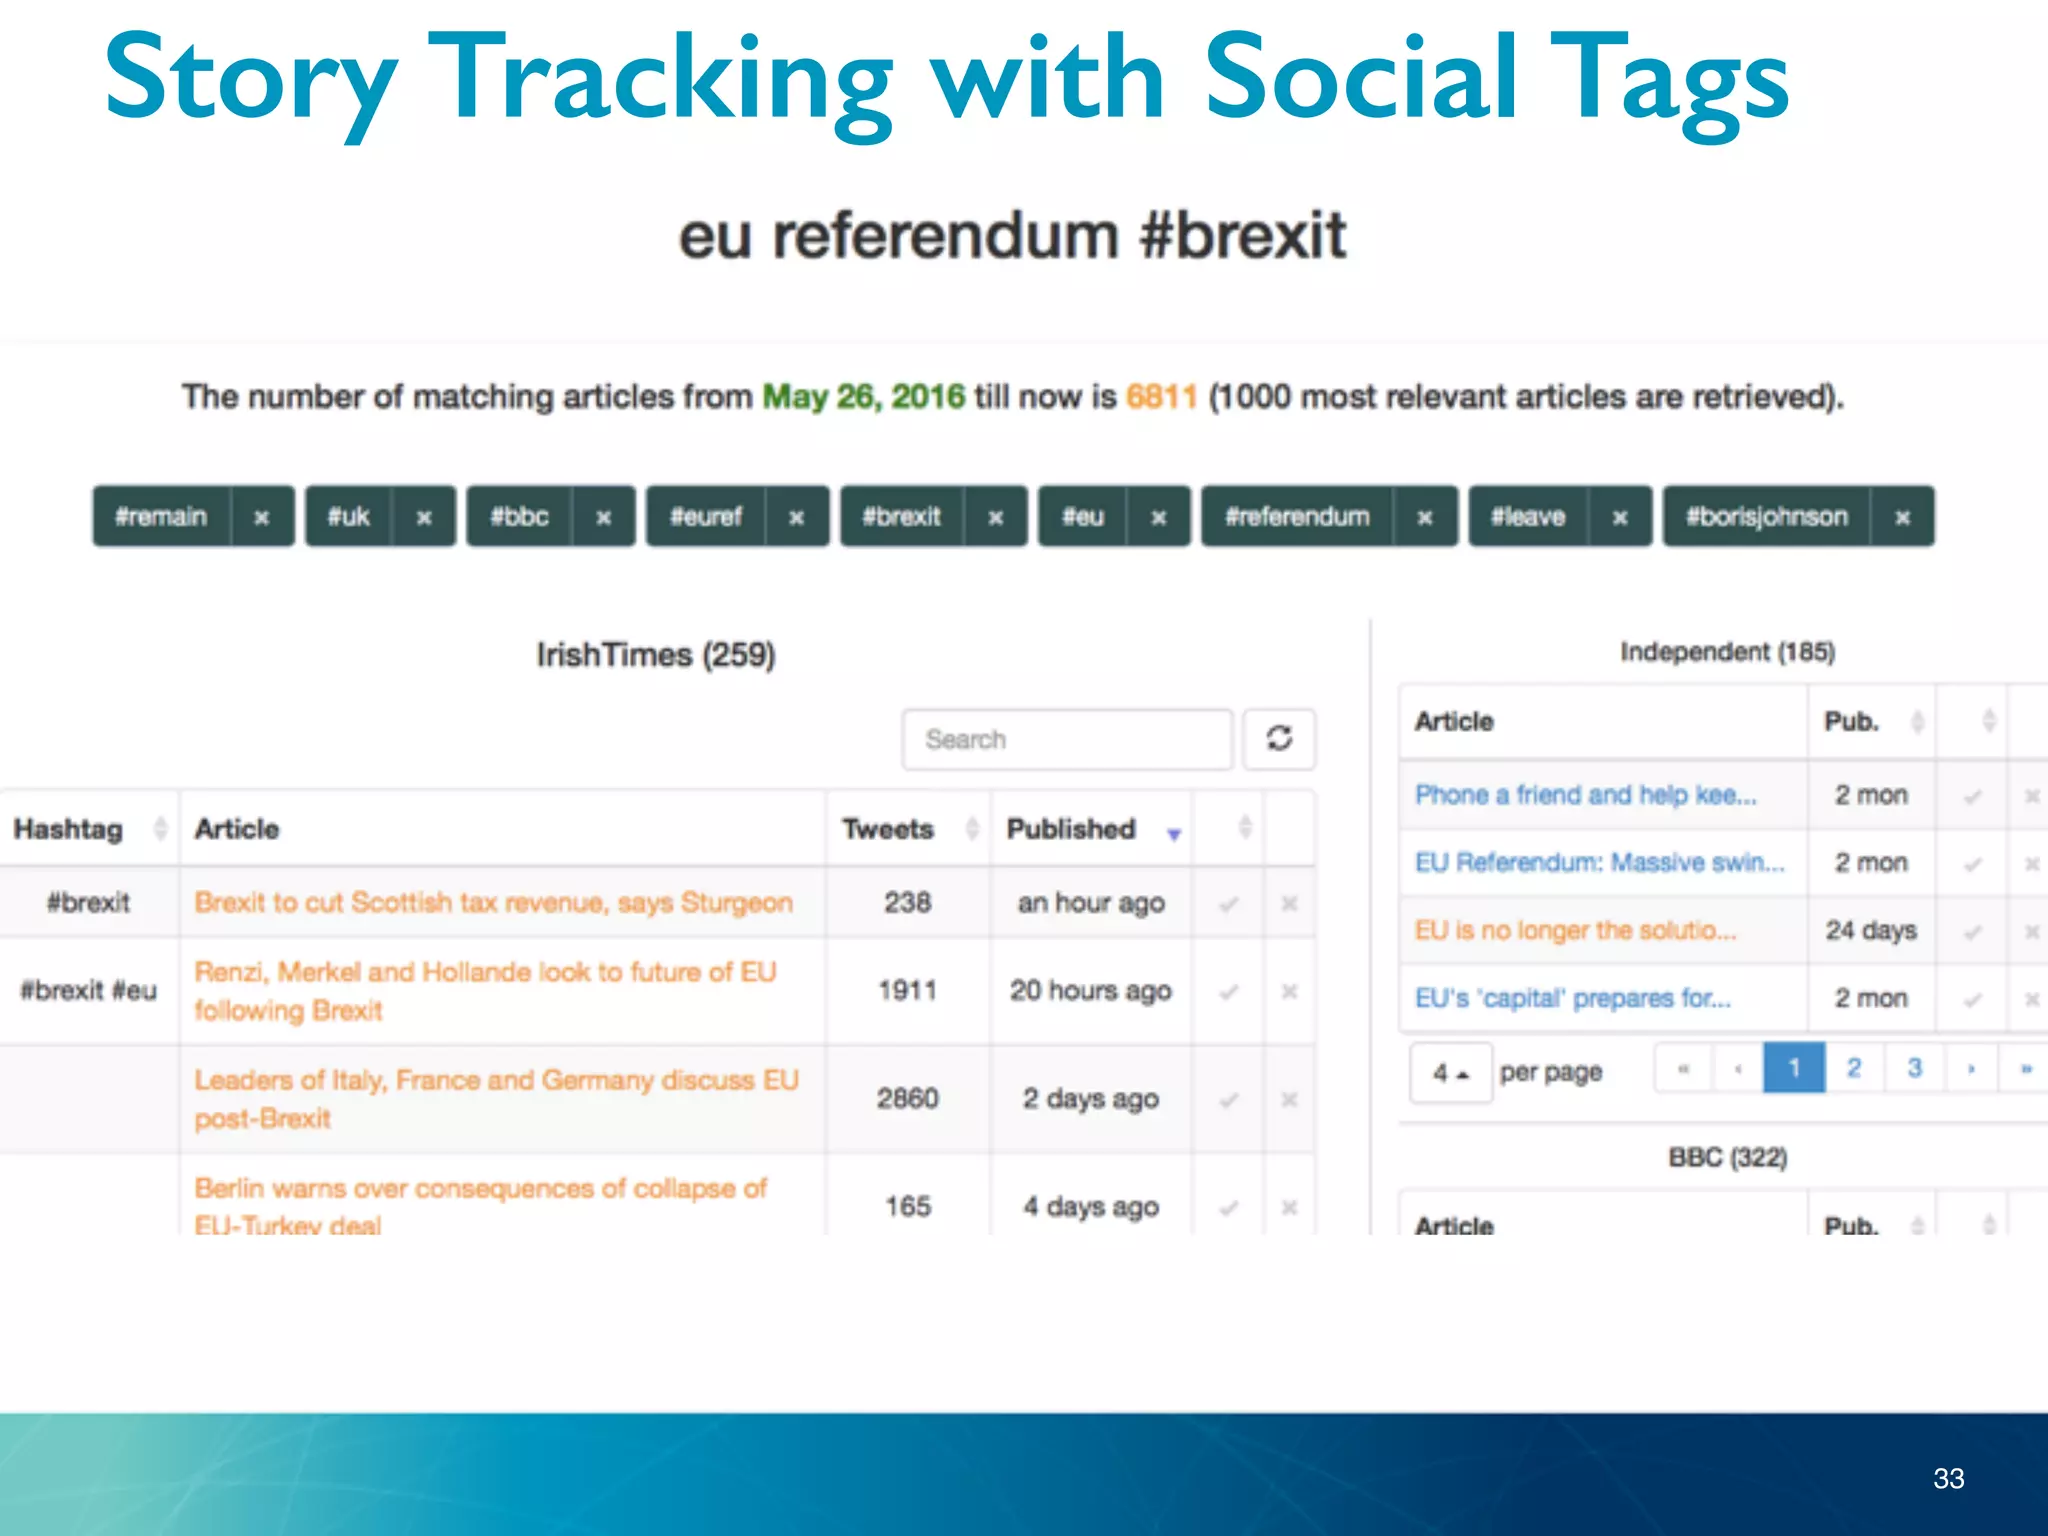2048x1536 pixels.
Task: Remove the #bbc tag filter
Action: pos(604,517)
